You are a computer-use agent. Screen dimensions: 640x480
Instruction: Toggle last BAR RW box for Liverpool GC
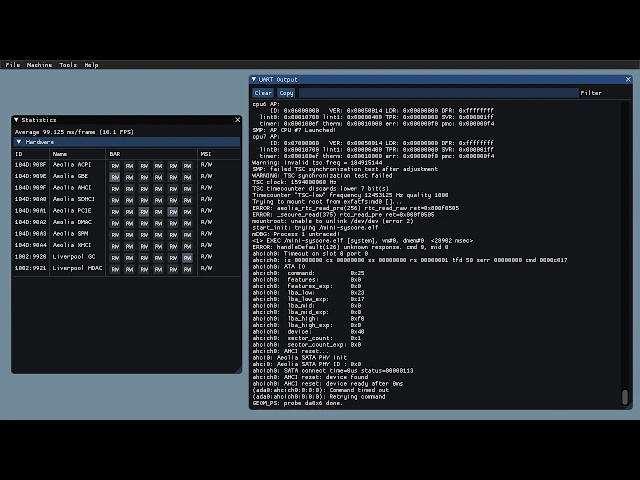[187, 258]
